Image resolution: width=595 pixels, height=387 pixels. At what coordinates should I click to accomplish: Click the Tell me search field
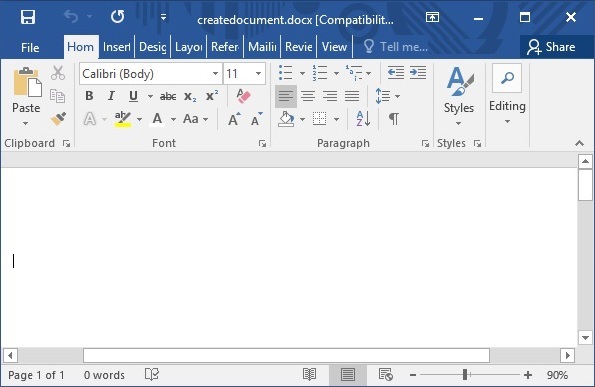(x=396, y=47)
